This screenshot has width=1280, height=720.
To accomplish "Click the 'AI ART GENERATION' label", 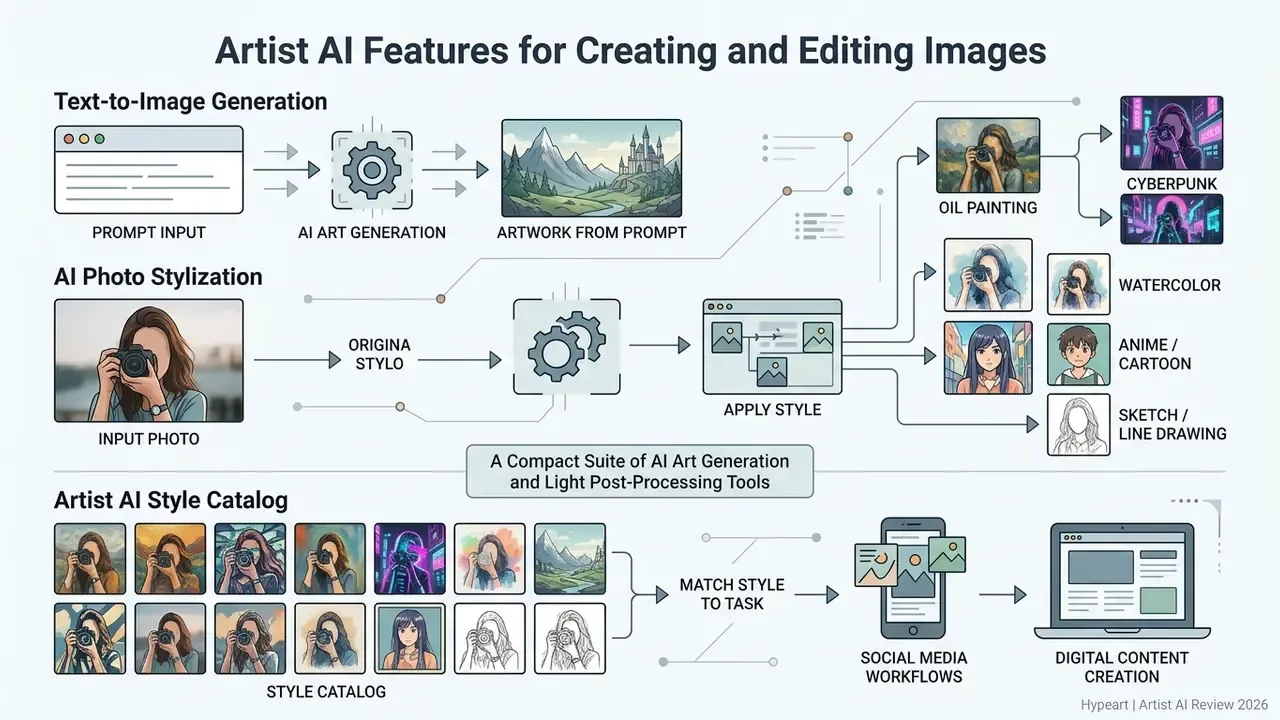I will 372,233.
